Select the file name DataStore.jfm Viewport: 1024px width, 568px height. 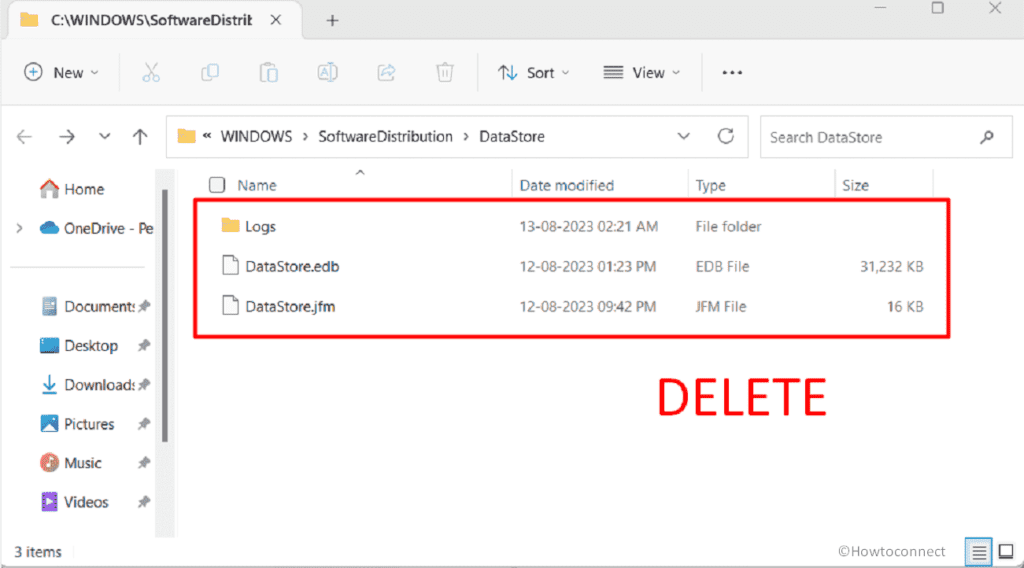coord(290,306)
